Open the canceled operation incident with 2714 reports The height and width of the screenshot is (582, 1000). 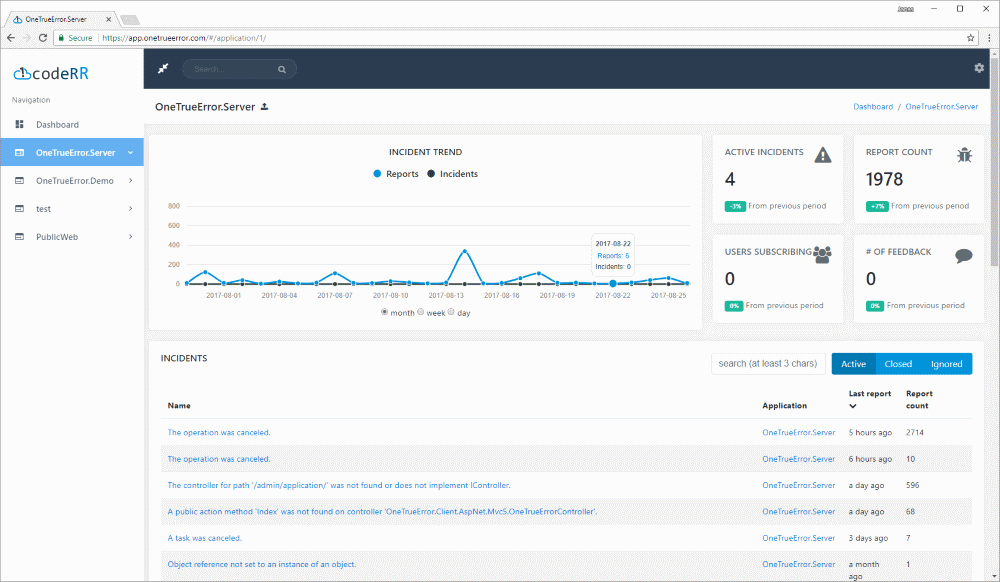click(219, 432)
